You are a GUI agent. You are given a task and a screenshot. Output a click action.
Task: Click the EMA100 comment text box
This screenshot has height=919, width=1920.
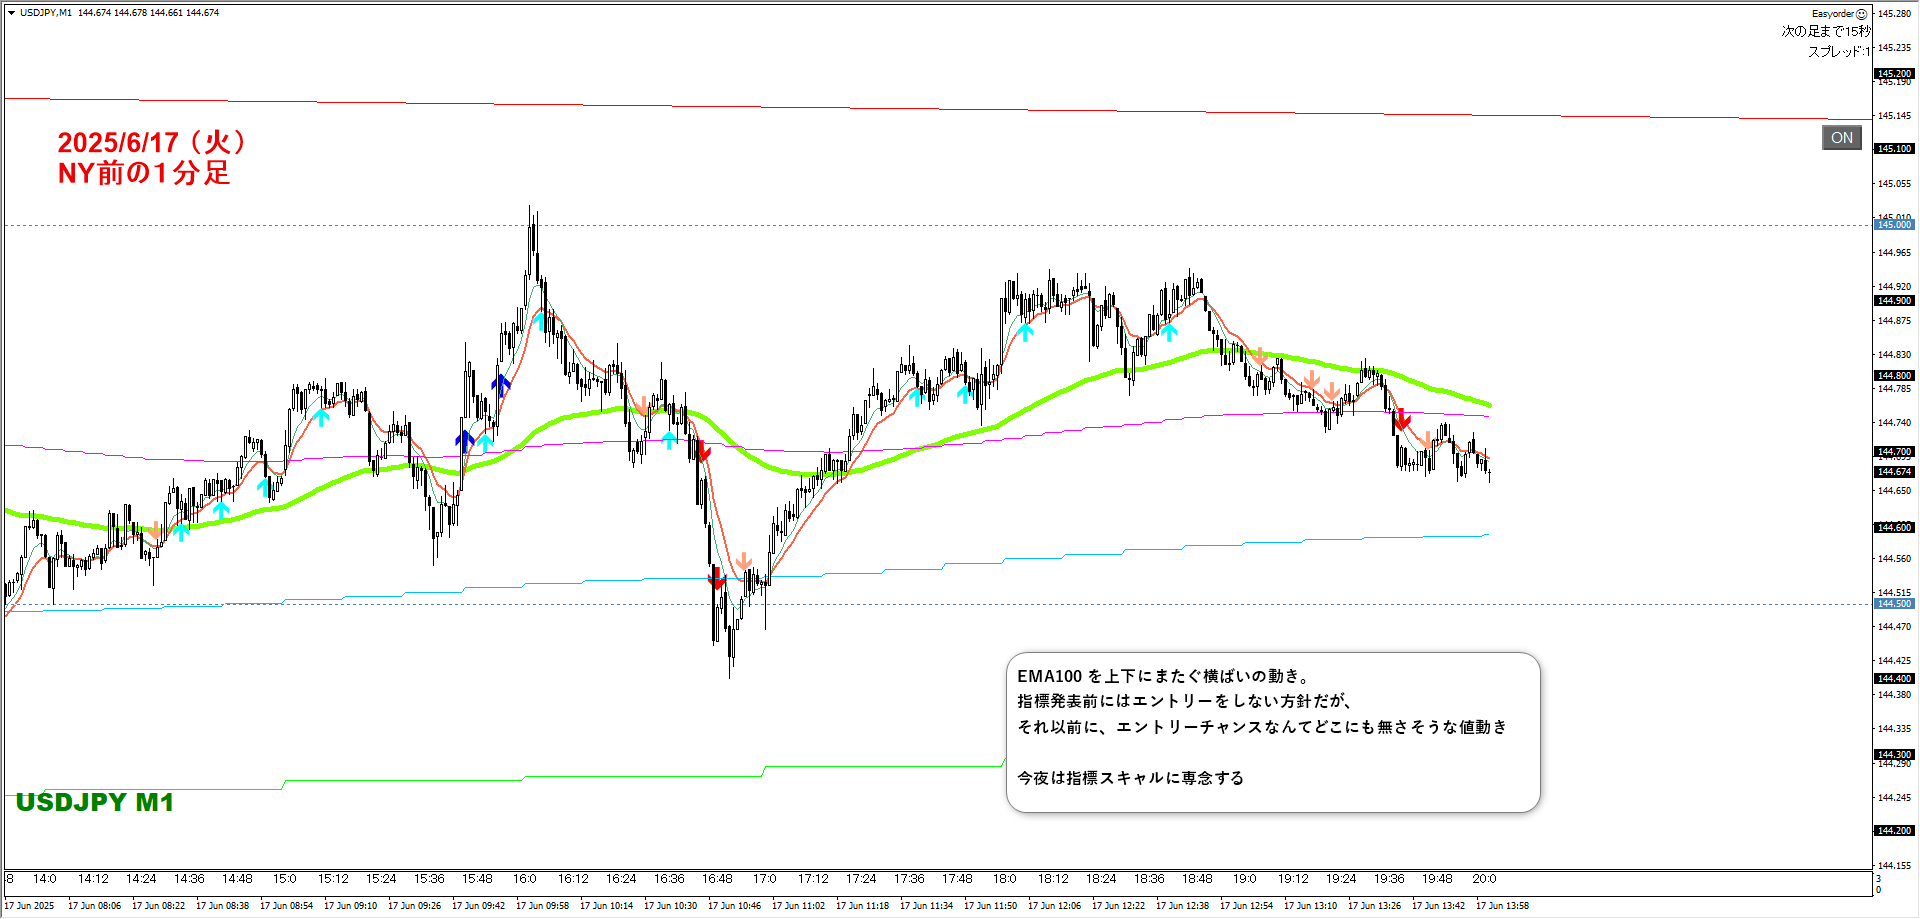[x=1272, y=732]
